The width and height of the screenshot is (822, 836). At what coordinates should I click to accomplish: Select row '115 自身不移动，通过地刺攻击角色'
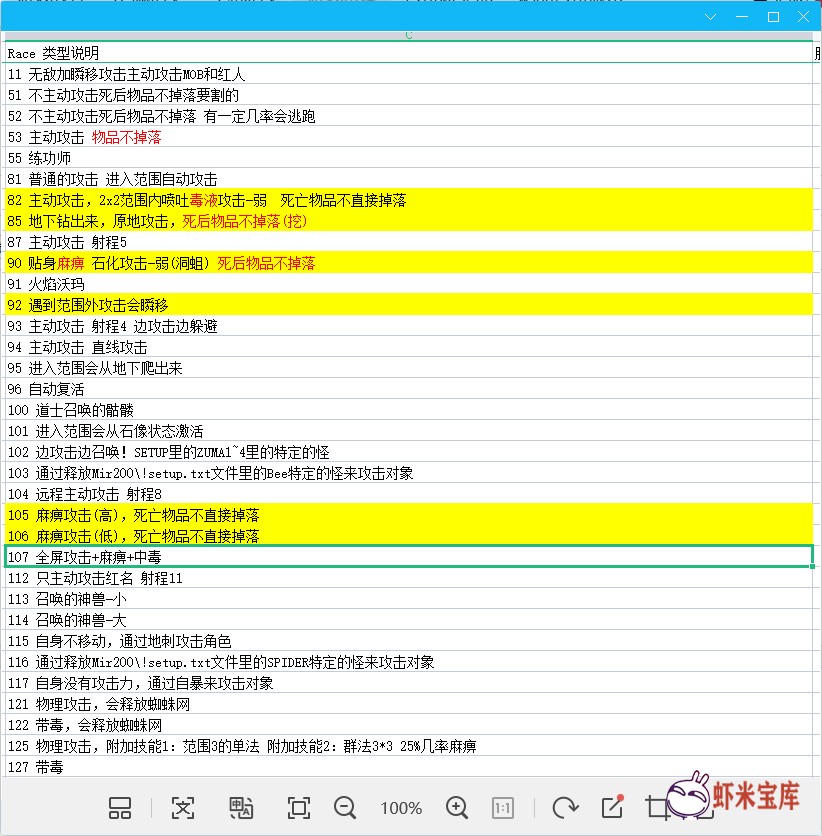coord(408,641)
